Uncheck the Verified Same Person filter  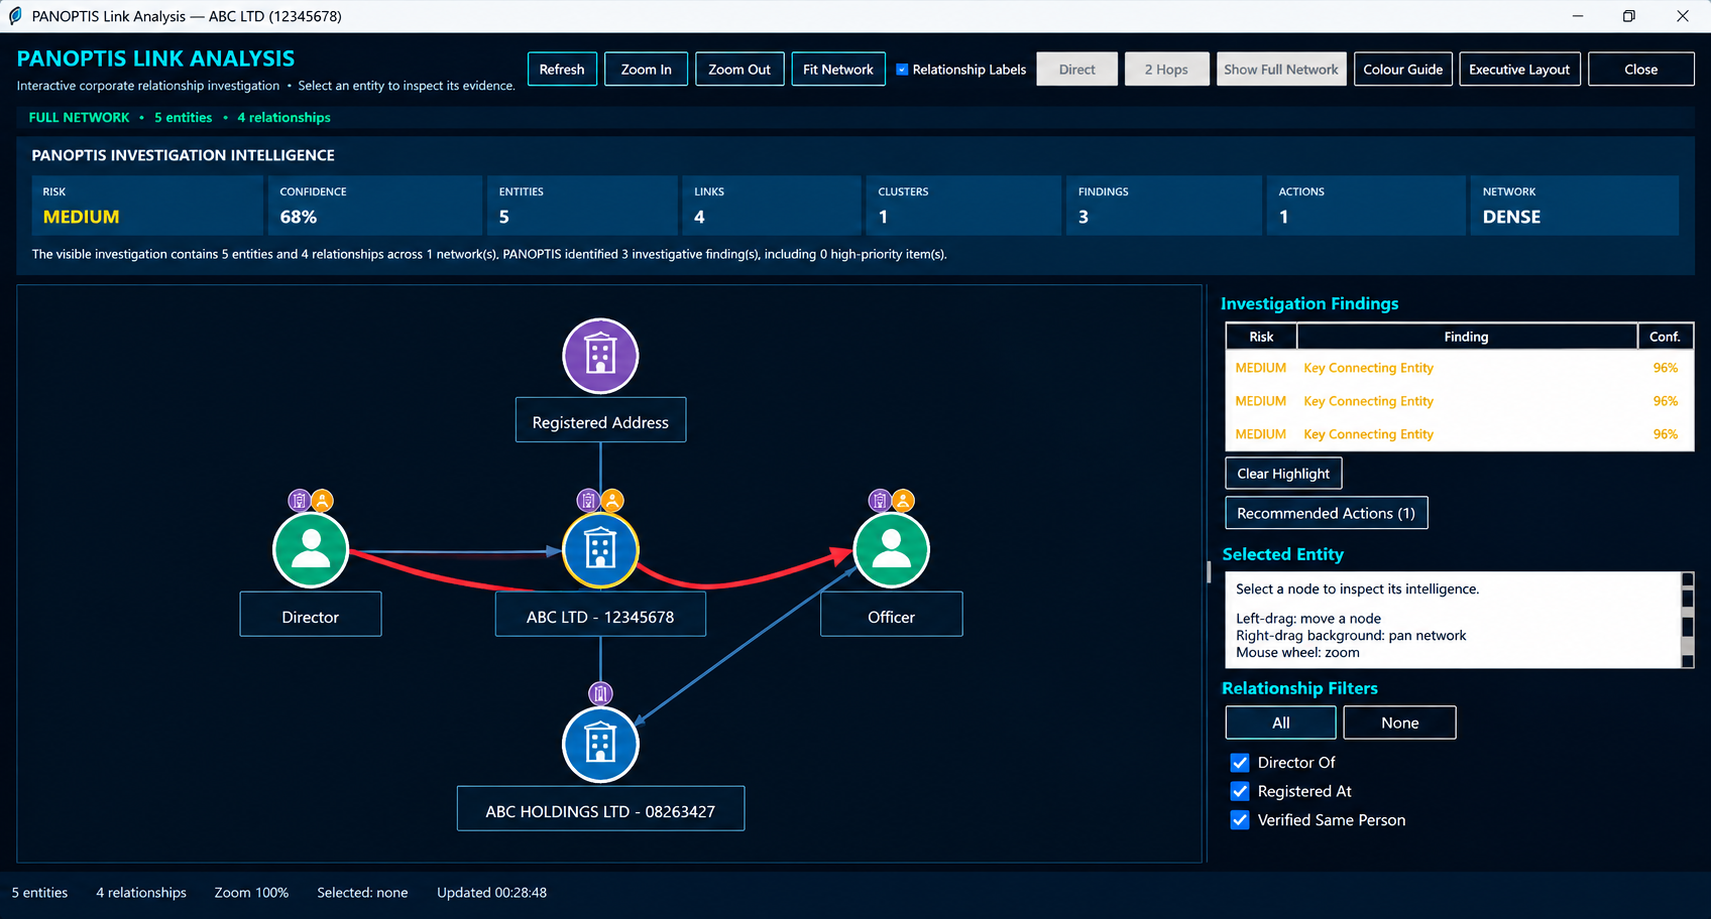pyautogui.click(x=1240, y=820)
